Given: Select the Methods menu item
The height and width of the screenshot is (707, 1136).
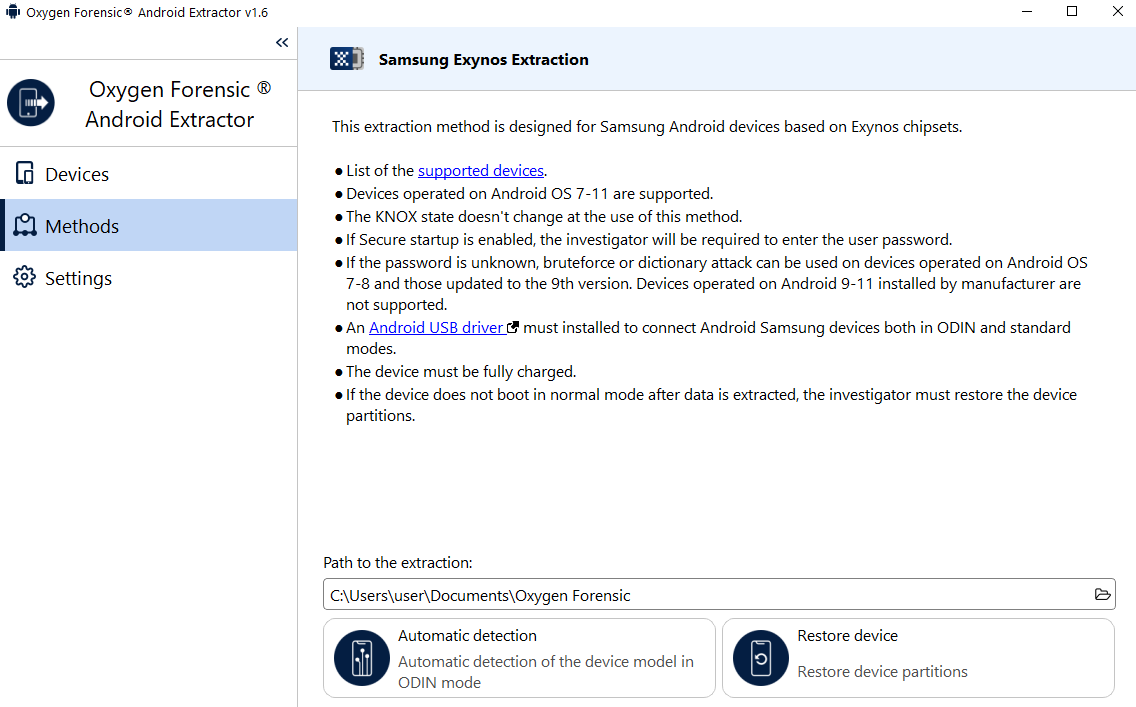Looking at the screenshot, I should (x=149, y=226).
